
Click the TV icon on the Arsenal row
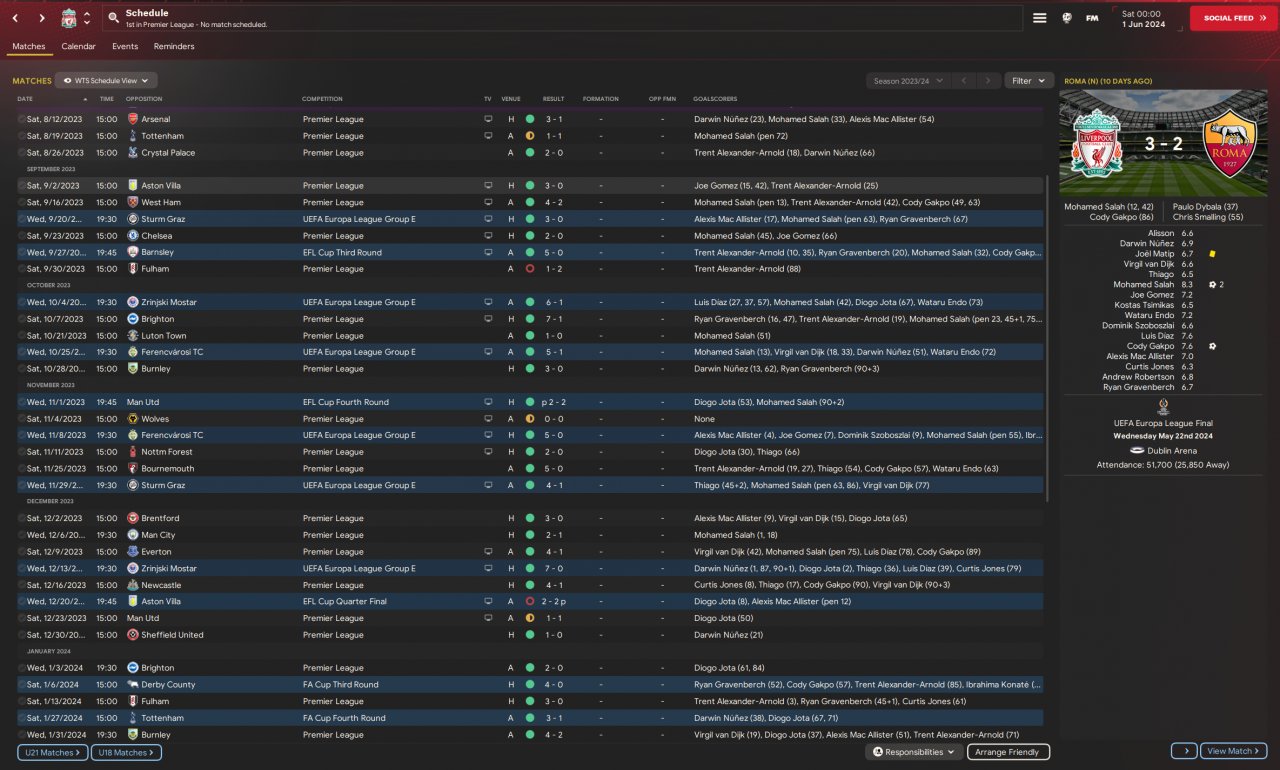(488, 119)
